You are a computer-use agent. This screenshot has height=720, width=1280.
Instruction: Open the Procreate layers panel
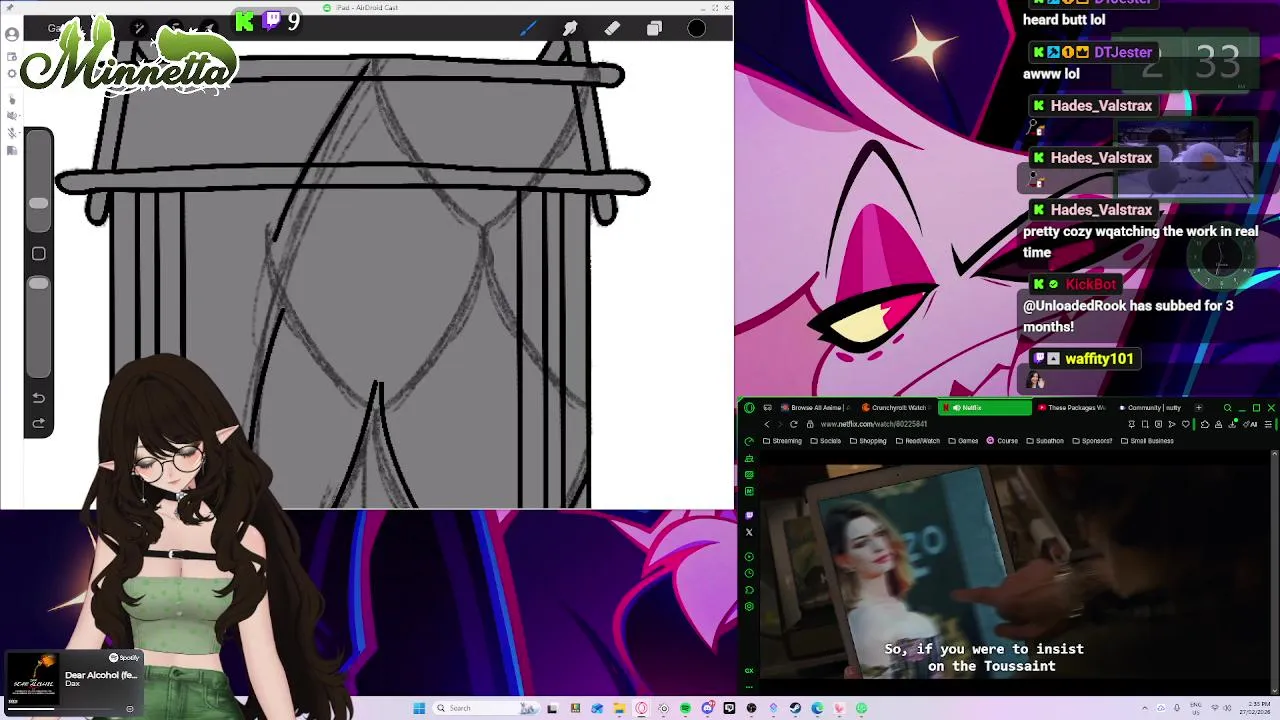pos(654,28)
